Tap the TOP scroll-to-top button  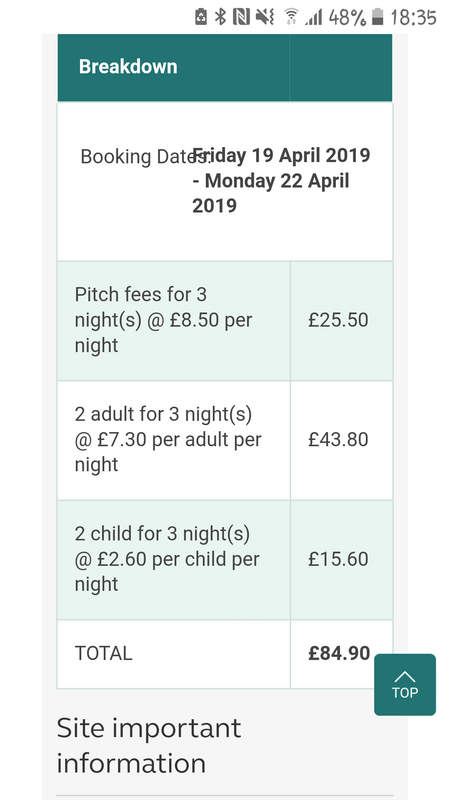point(405,684)
